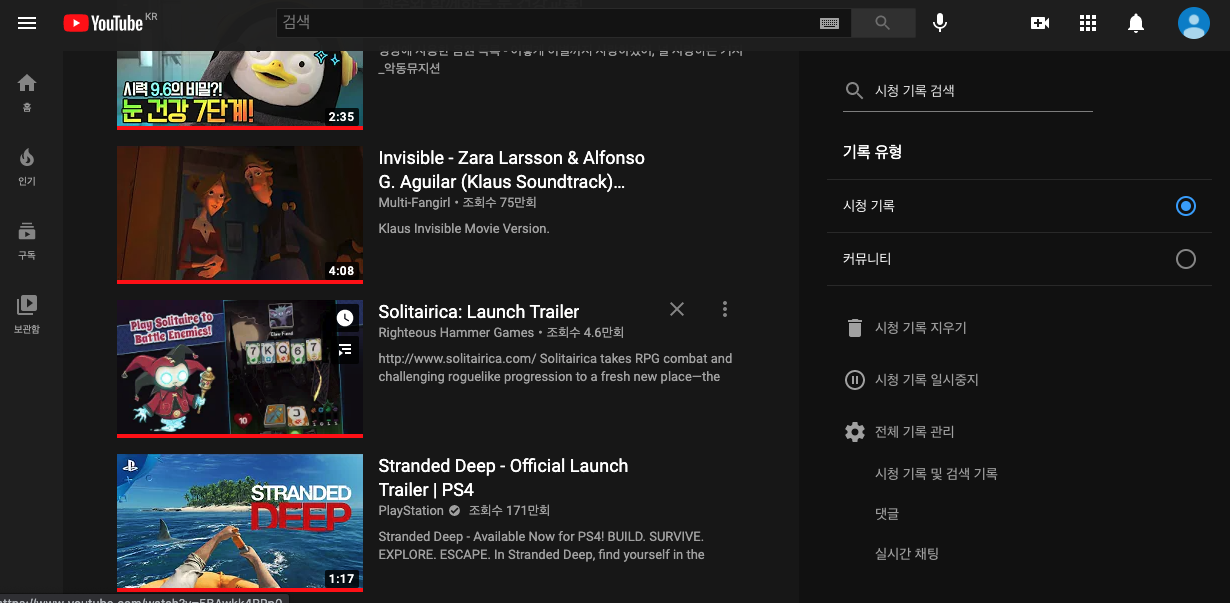Open 구독 subscriptions in the sidebar
Screen dimensions: 1230x603
click(x=27, y=240)
